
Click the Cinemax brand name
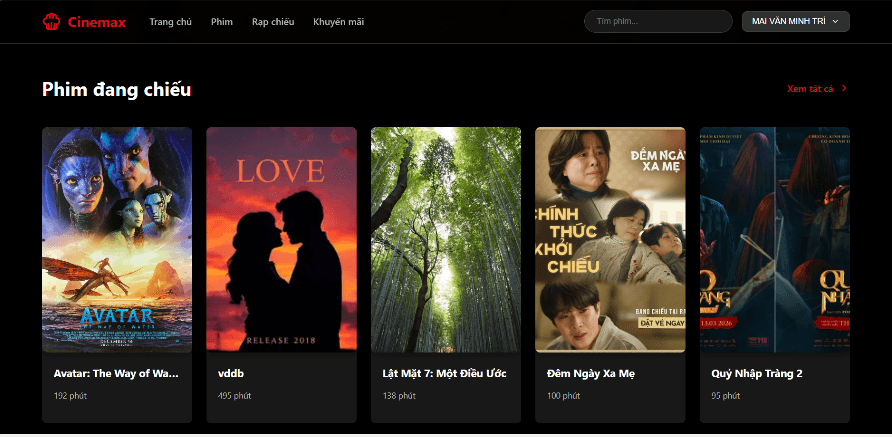point(97,22)
